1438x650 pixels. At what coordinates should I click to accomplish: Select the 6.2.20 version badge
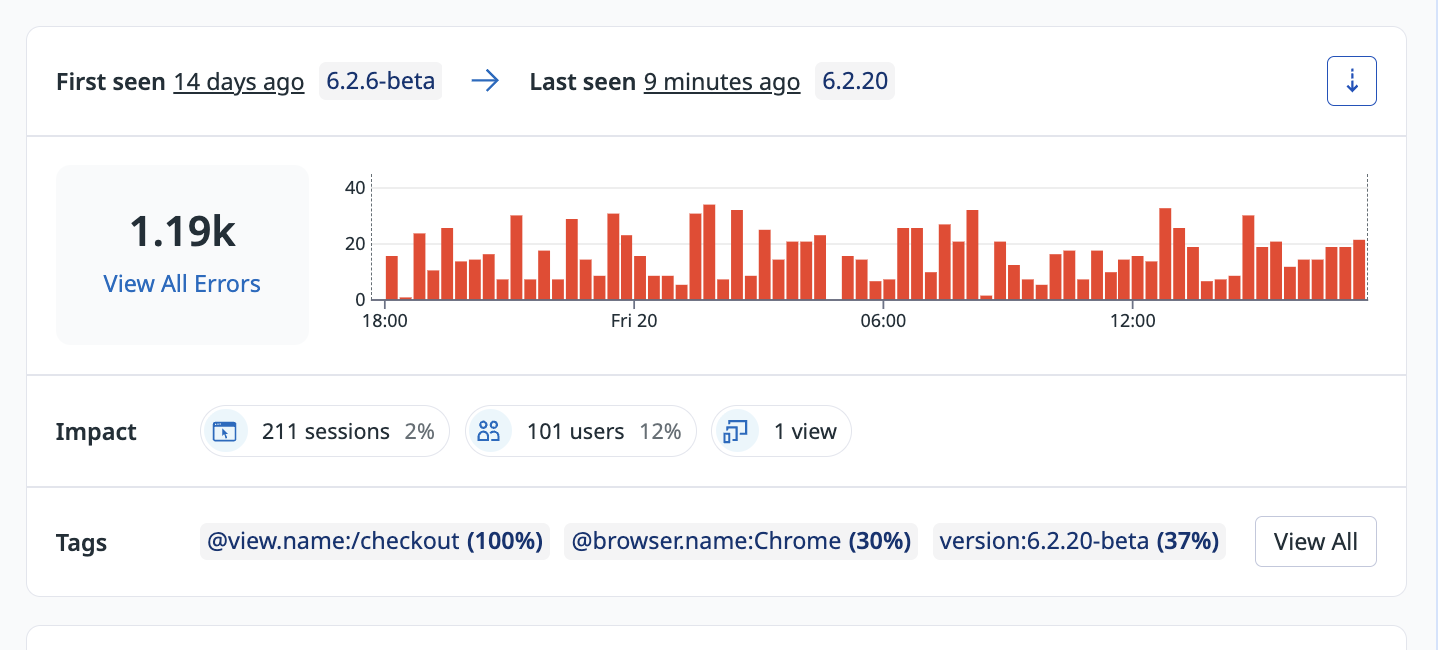click(855, 81)
